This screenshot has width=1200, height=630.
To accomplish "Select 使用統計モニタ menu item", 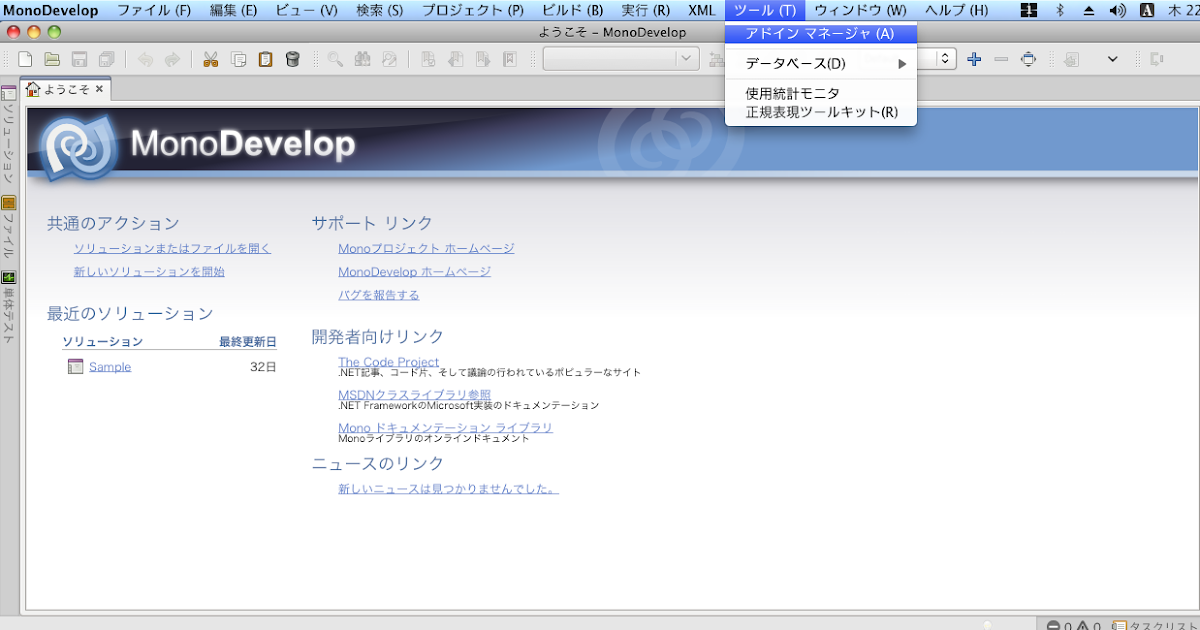I will coord(821,93).
